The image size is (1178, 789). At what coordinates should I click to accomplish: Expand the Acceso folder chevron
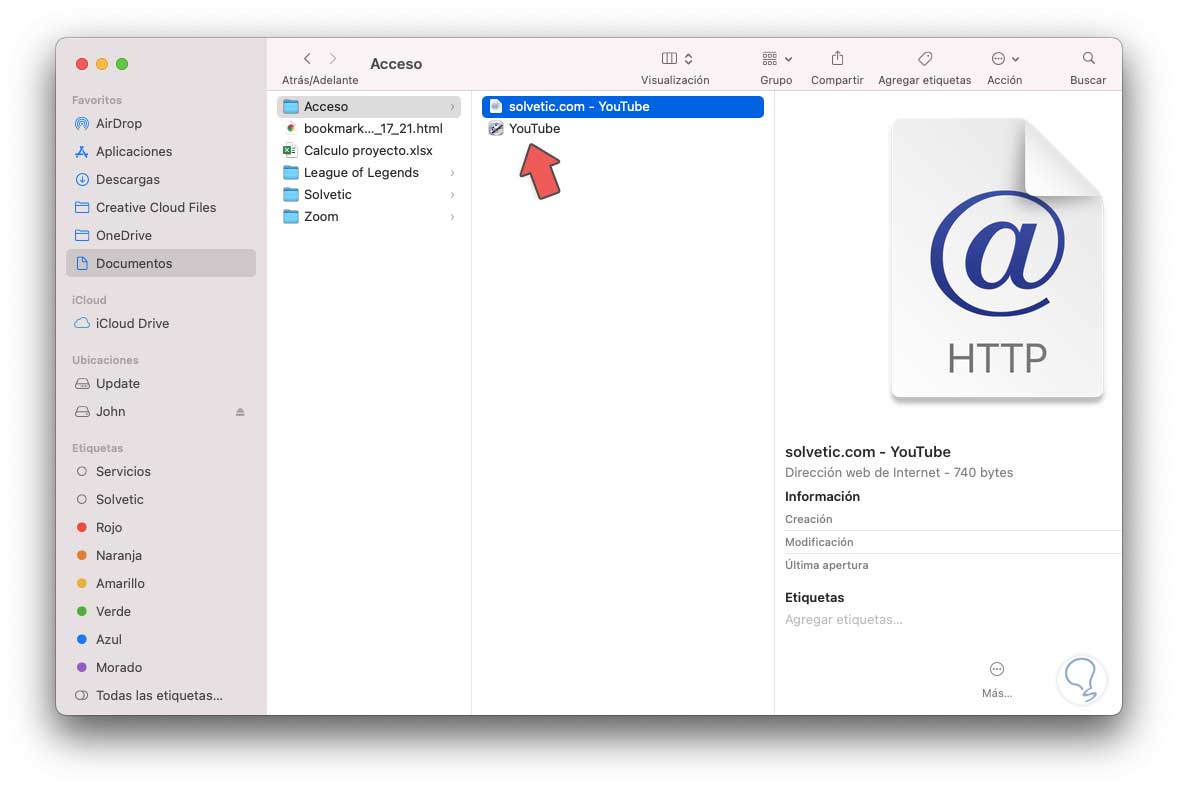[452, 107]
